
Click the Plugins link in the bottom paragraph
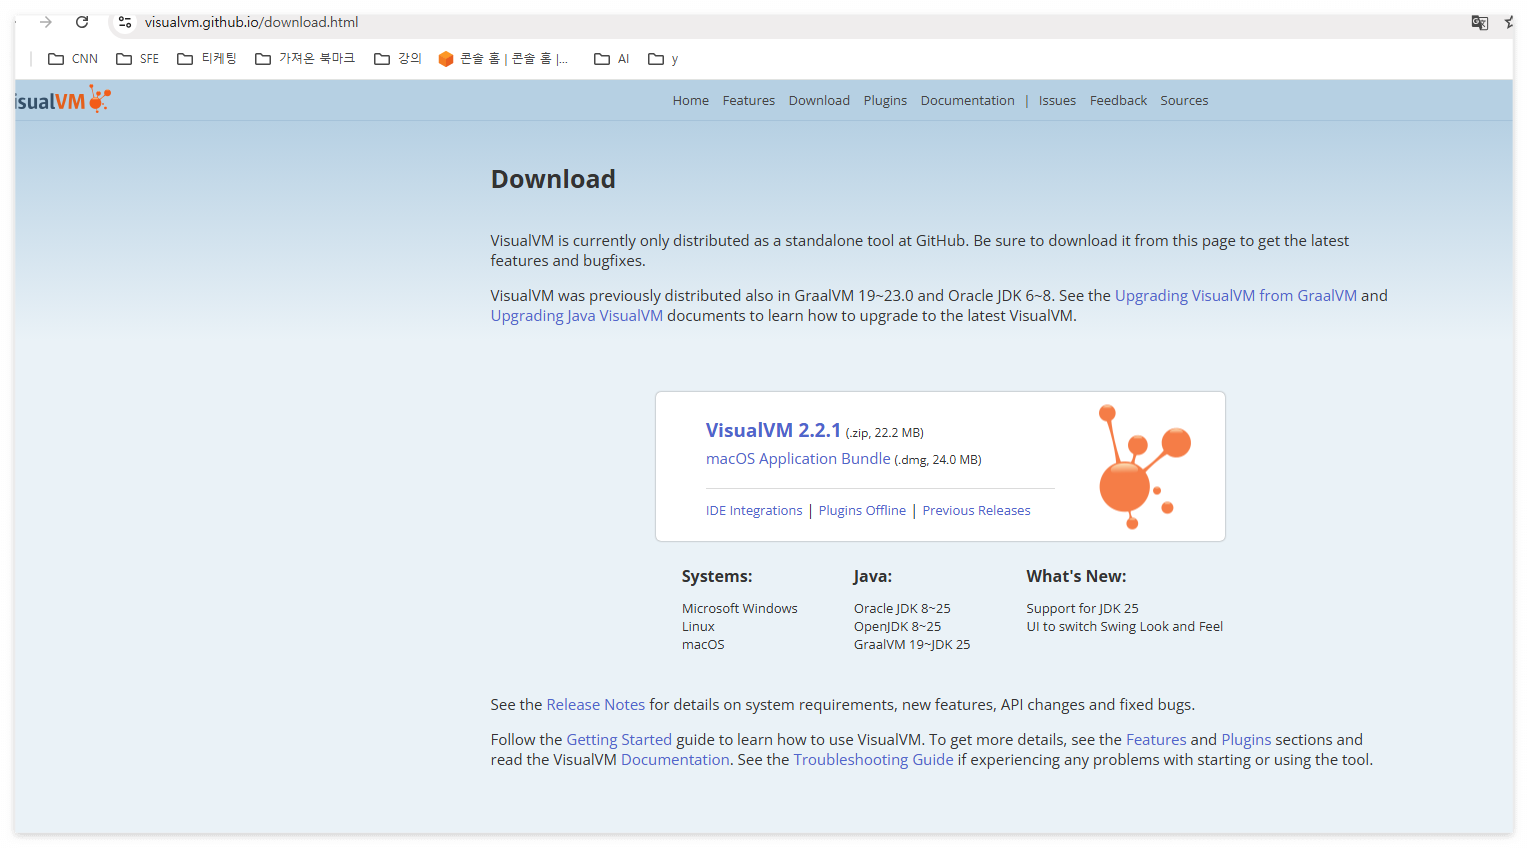[1246, 740]
